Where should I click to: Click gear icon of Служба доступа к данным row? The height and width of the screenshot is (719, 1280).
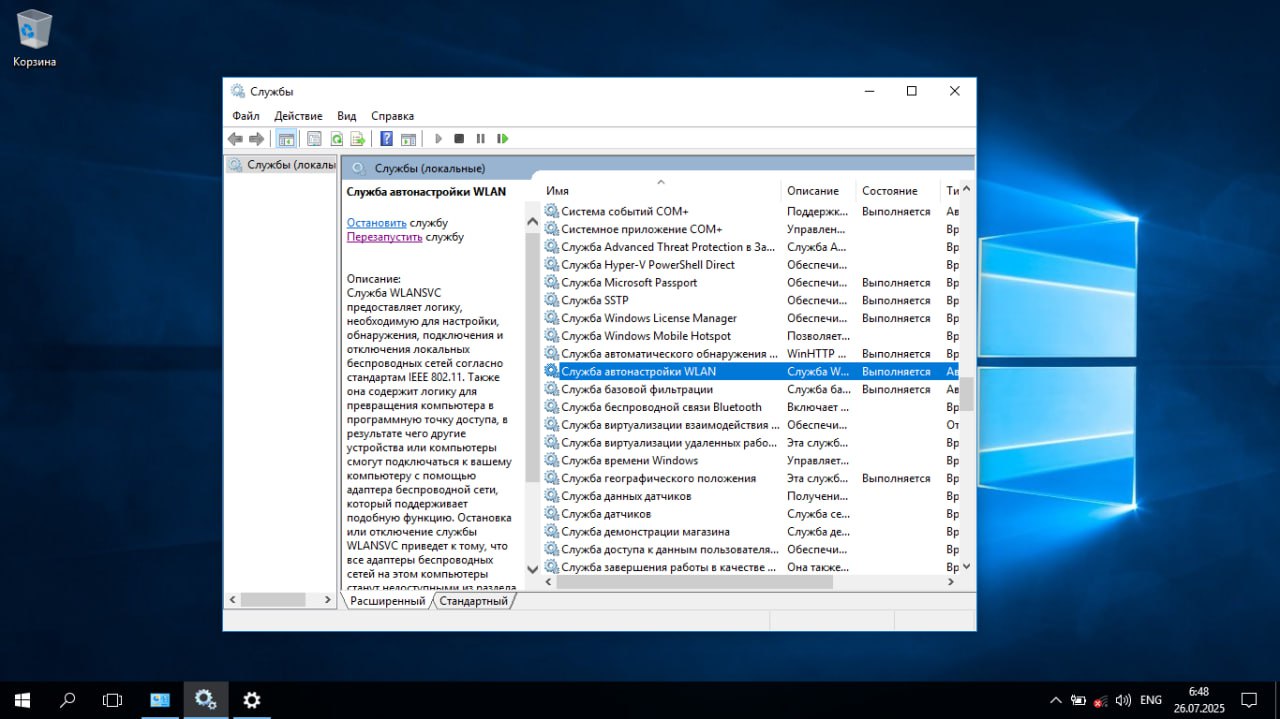click(x=551, y=550)
